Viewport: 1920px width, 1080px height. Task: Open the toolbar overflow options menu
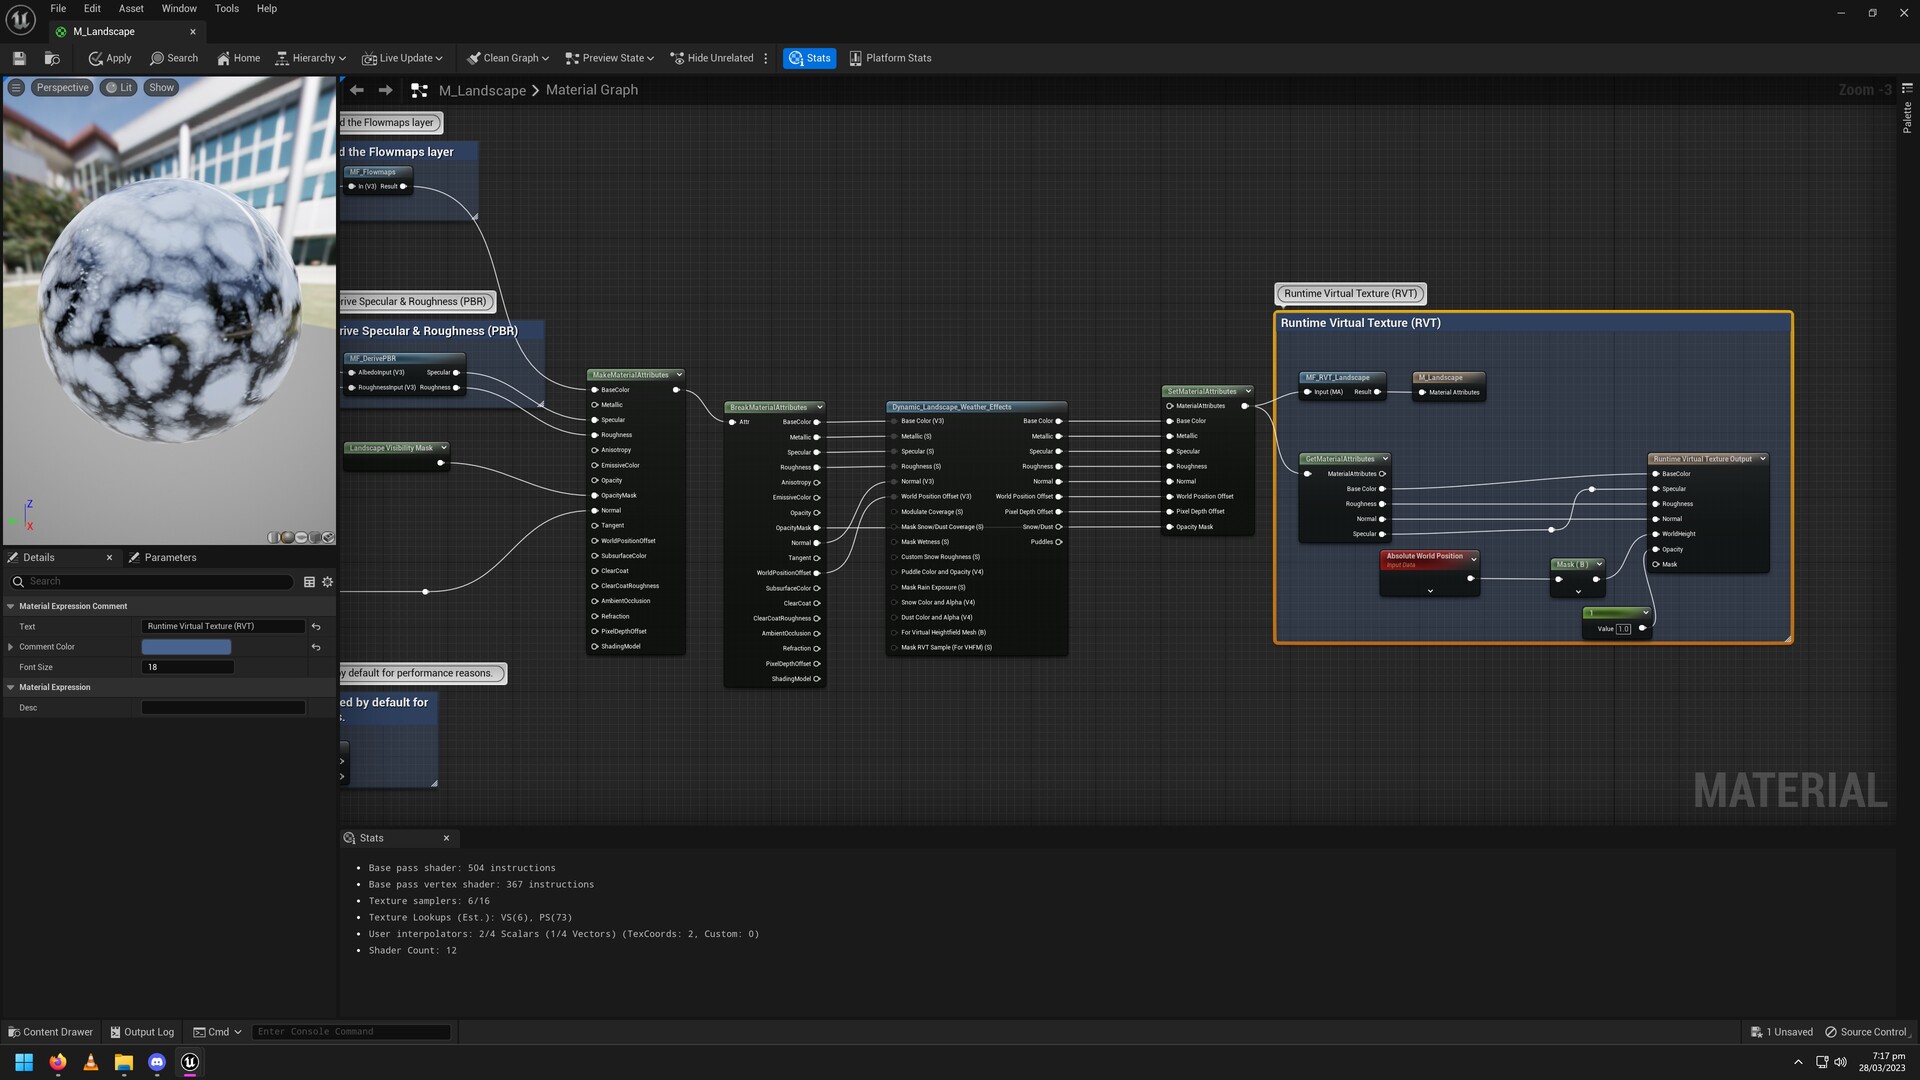pyautogui.click(x=766, y=58)
